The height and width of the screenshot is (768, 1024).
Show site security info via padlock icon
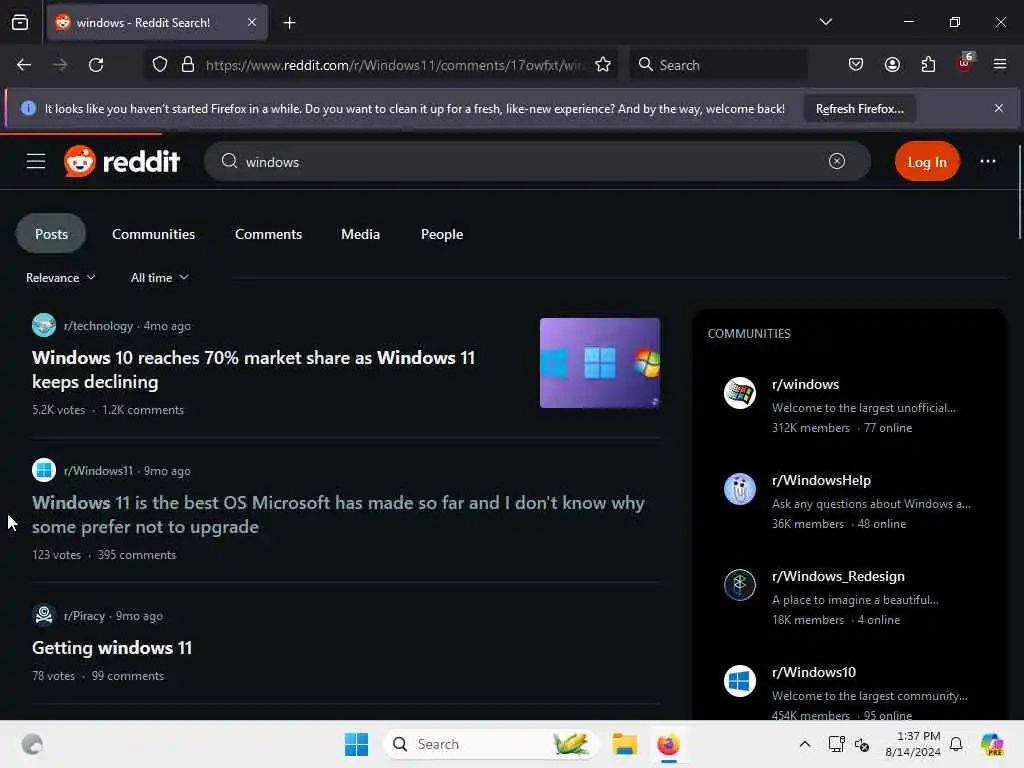(188, 65)
